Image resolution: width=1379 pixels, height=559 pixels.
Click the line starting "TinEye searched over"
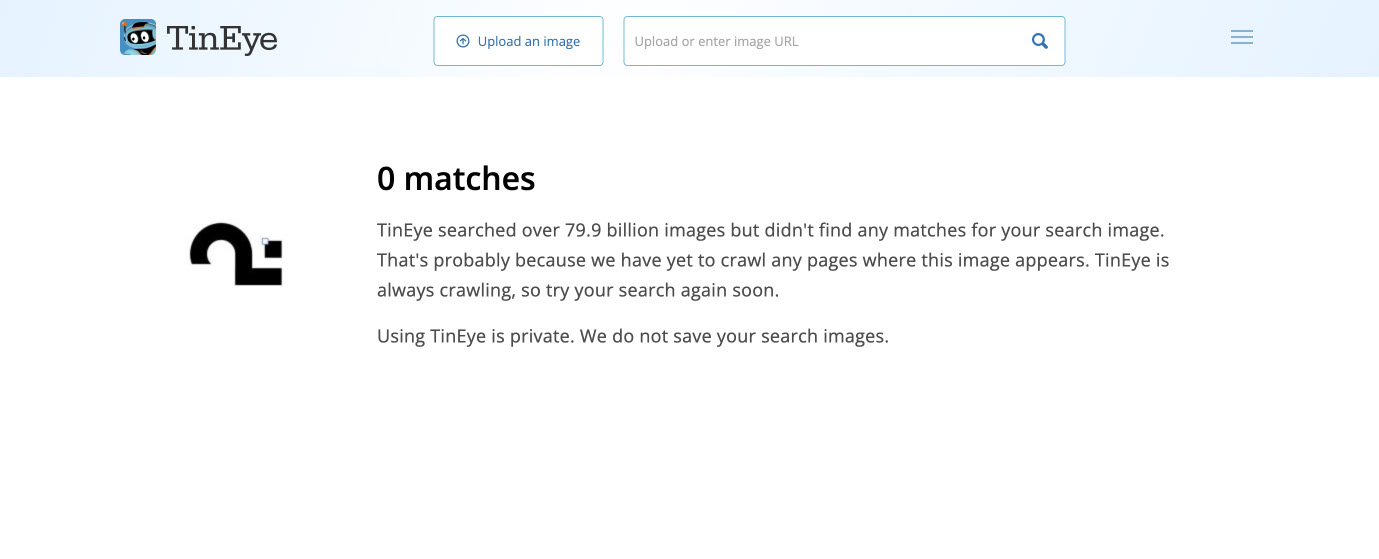coord(770,231)
